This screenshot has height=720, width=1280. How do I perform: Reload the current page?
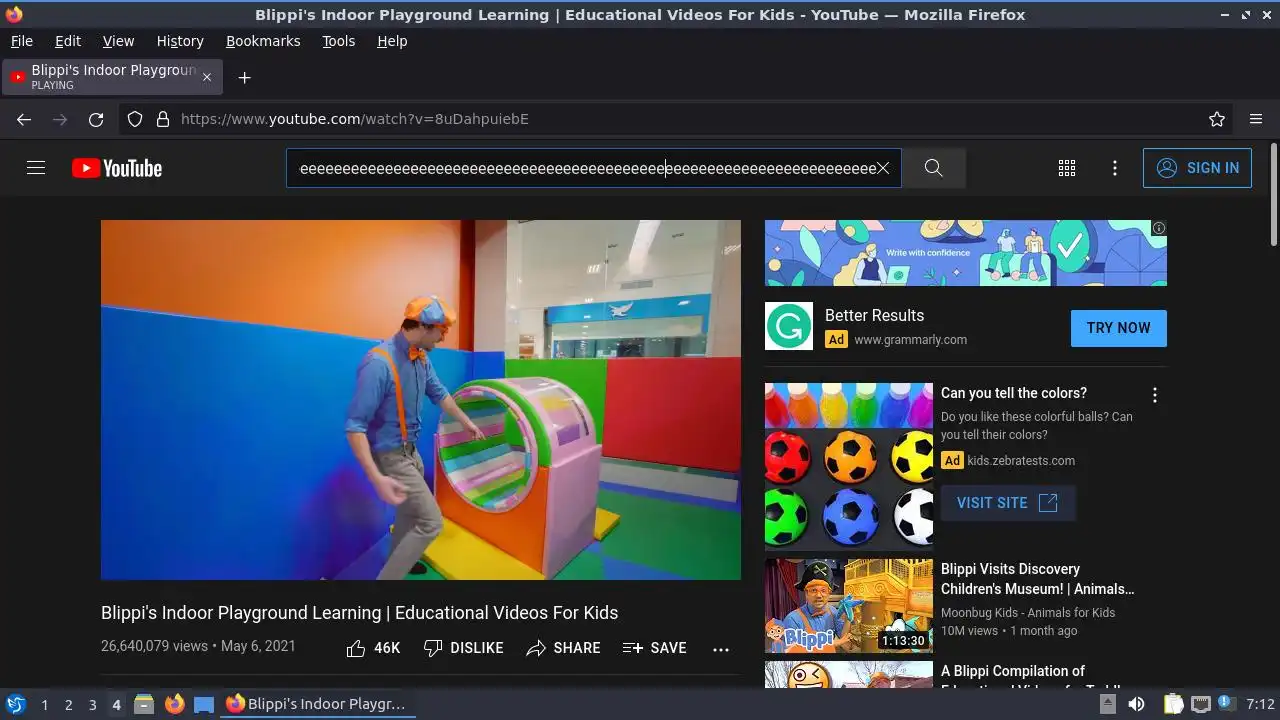96,119
